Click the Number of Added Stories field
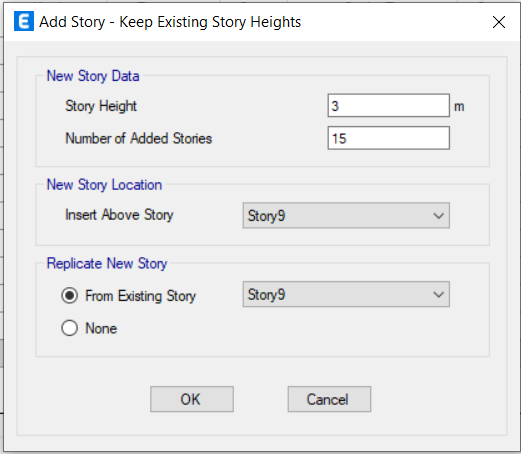The image size is (521, 454). point(389,138)
